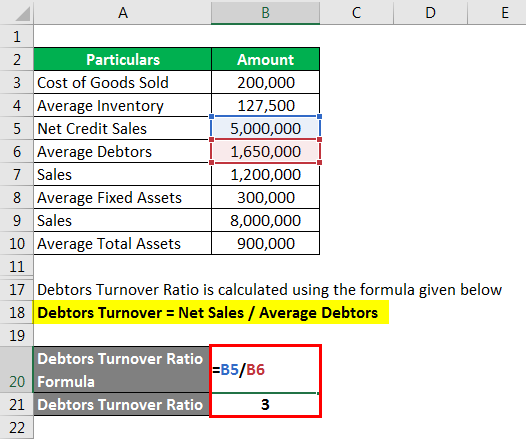This screenshot has width=526, height=439.
Task: Select row 9 header
Action: coord(17,220)
